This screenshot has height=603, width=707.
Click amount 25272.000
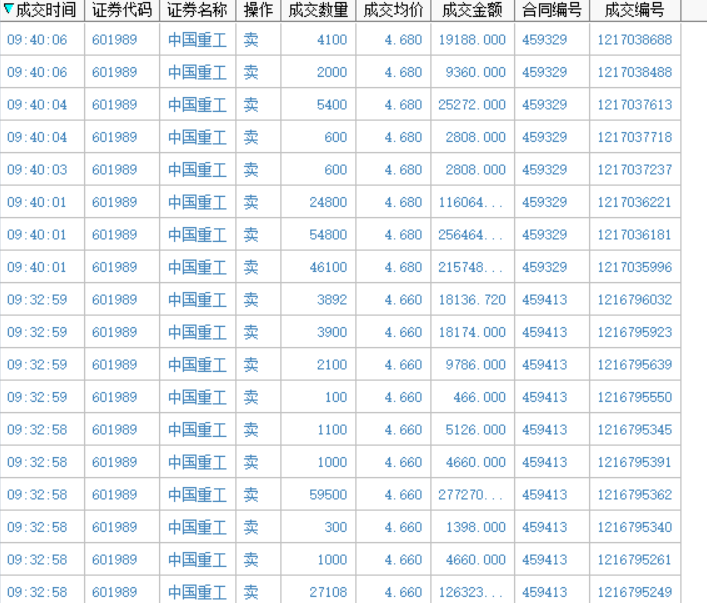pyautogui.click(x=472, y=105)
